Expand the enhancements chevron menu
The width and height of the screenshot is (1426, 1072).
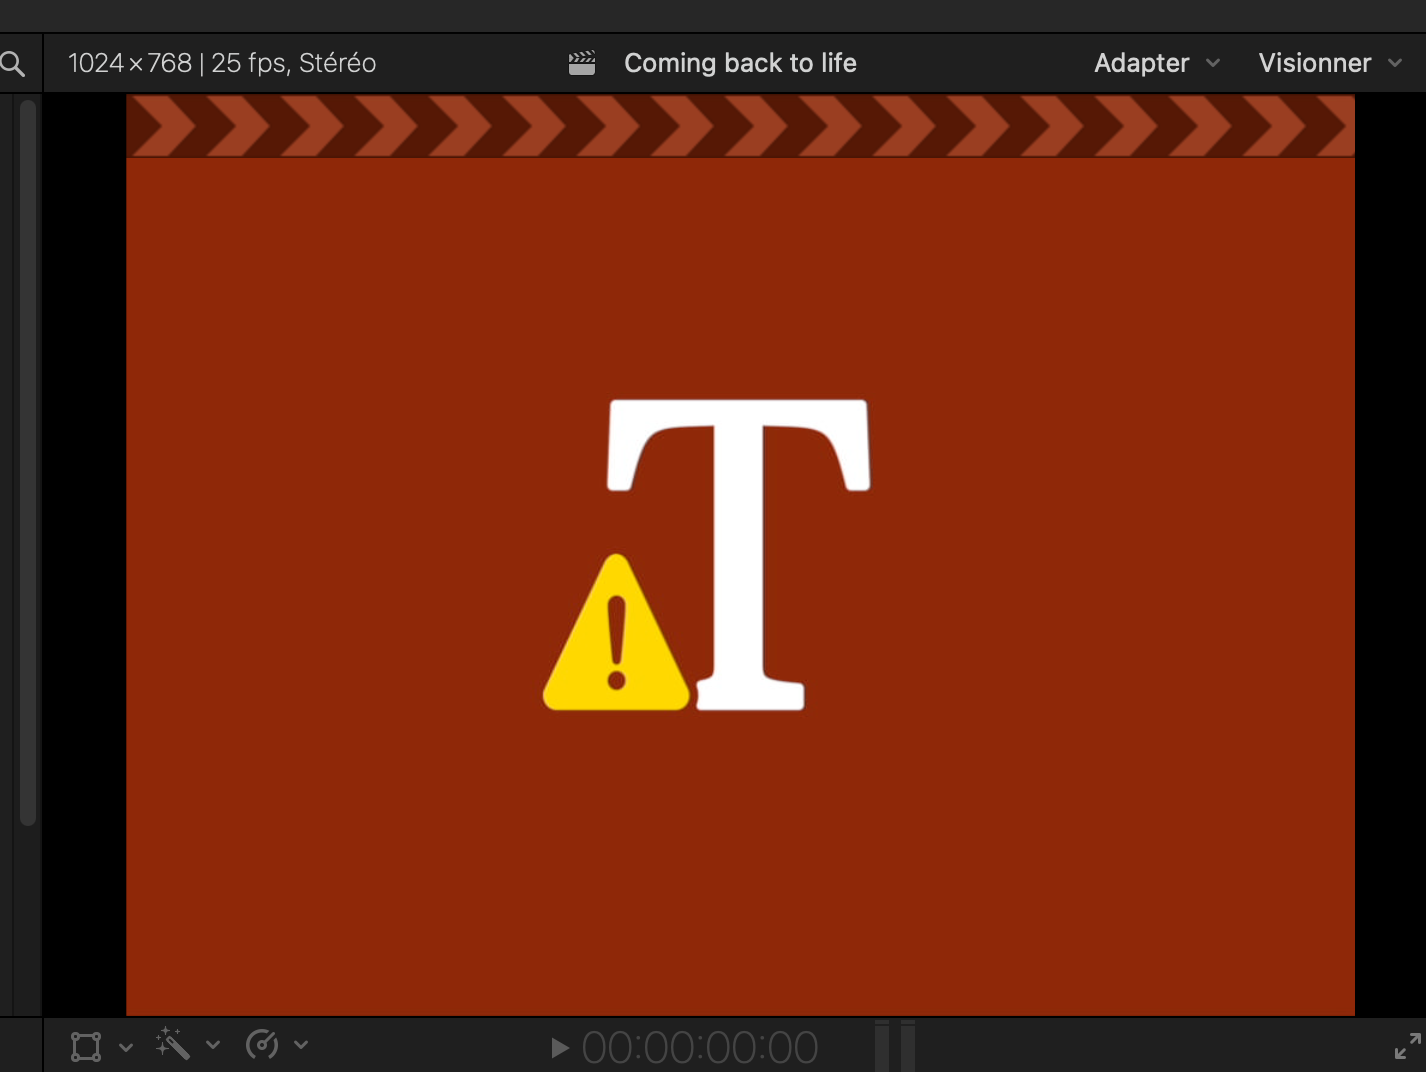click(213, 1045)
